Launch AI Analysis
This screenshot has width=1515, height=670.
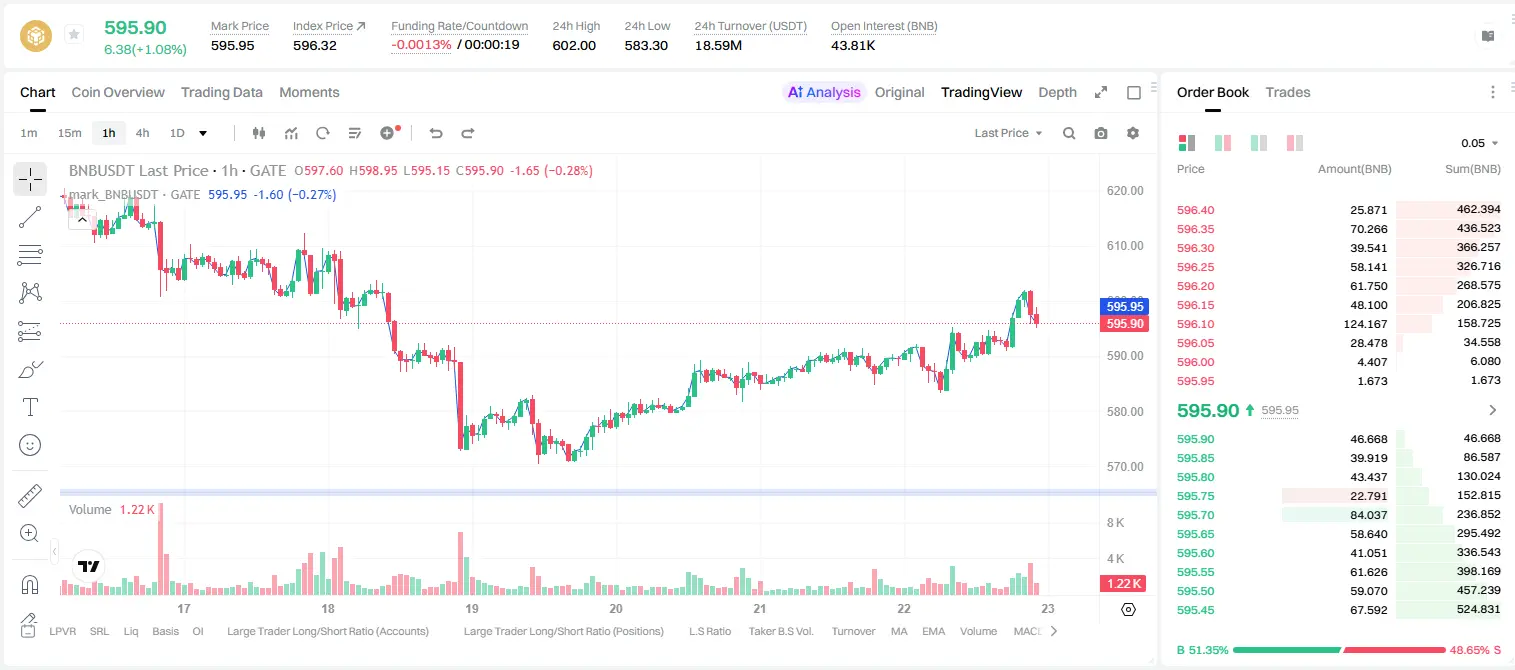pos(823,92)
